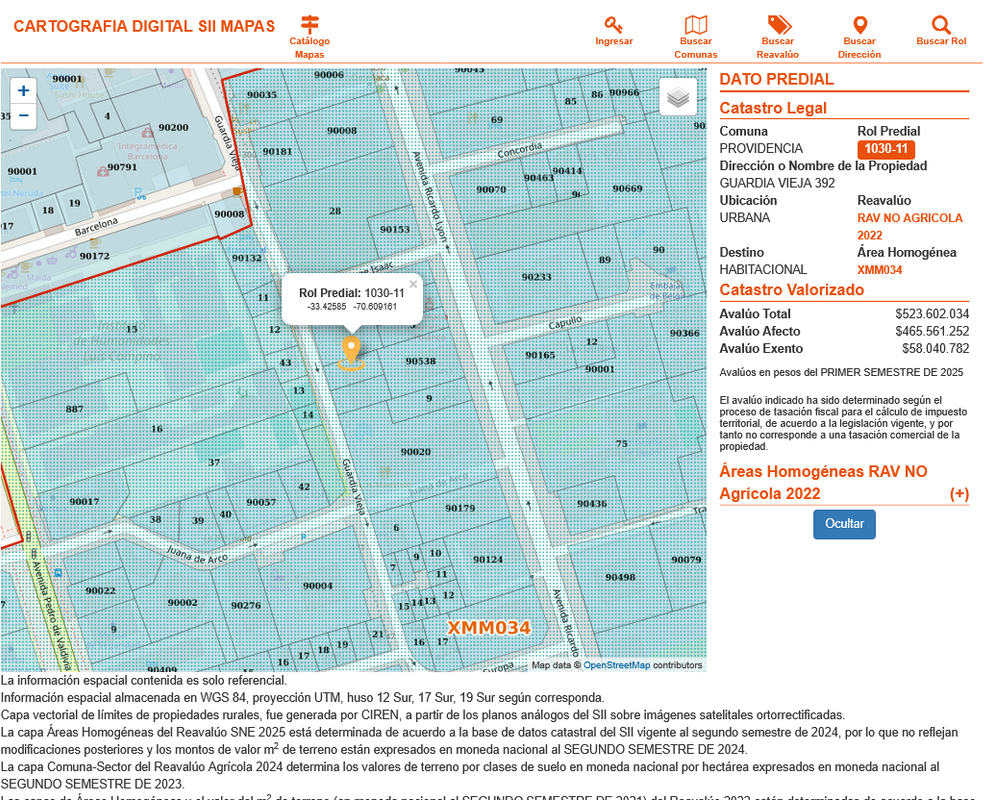Click parcel 90669 on the map

pos(628,188)
